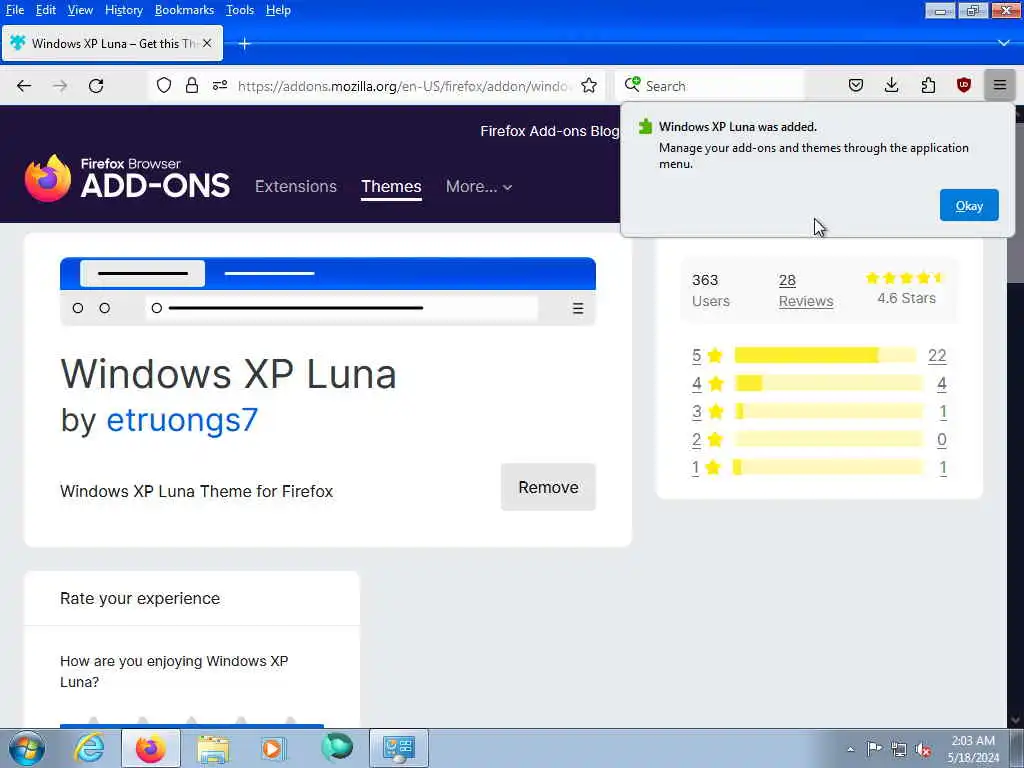Click the muted volume tray icon
This screenshot has height=768, width=1024.
tap(923, 749)
